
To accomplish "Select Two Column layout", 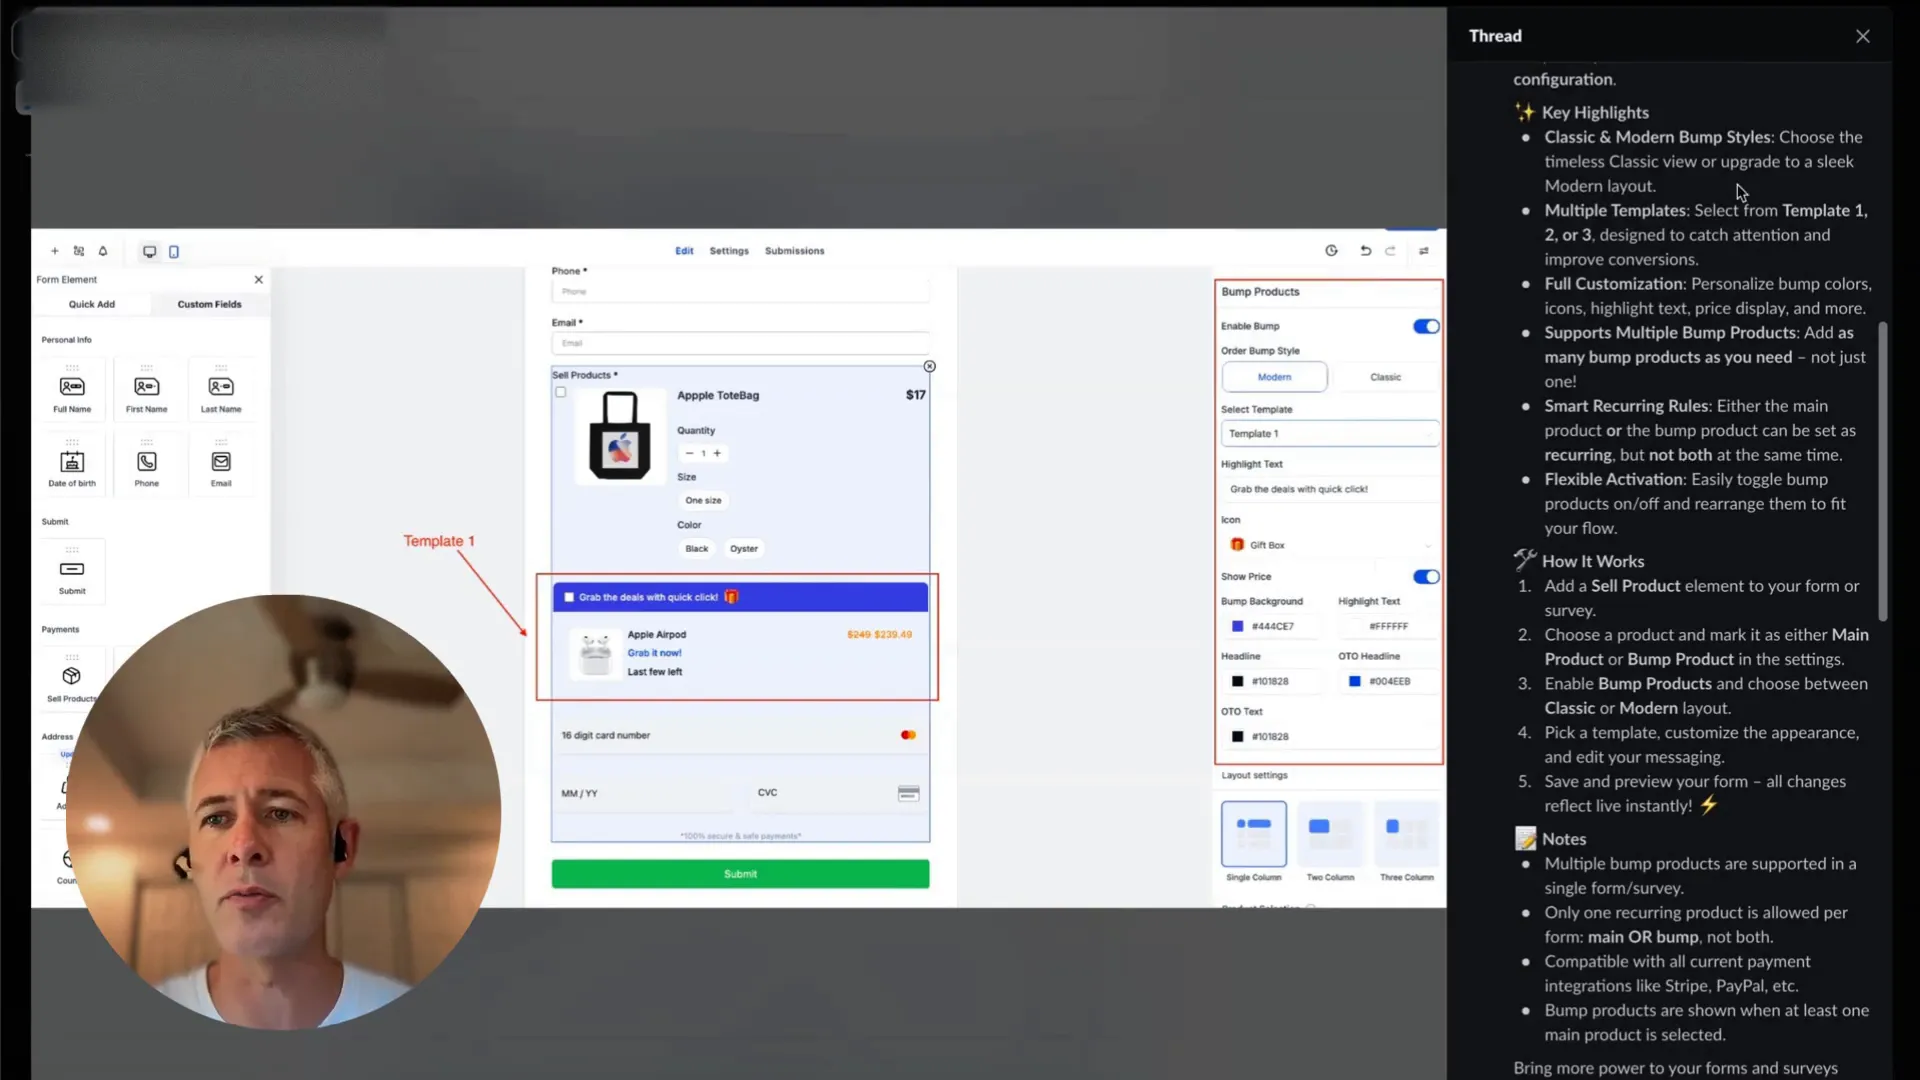I will (1330, 833).
